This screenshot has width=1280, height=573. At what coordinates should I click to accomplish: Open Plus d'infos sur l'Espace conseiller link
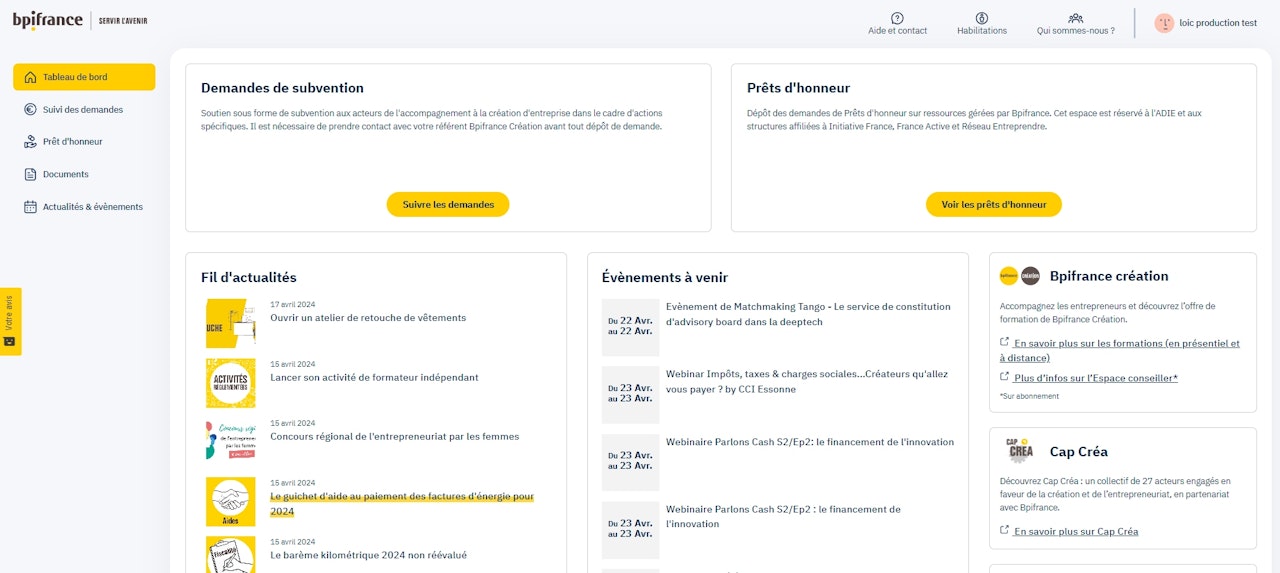pyautogui.click(x=1095, y=378)
